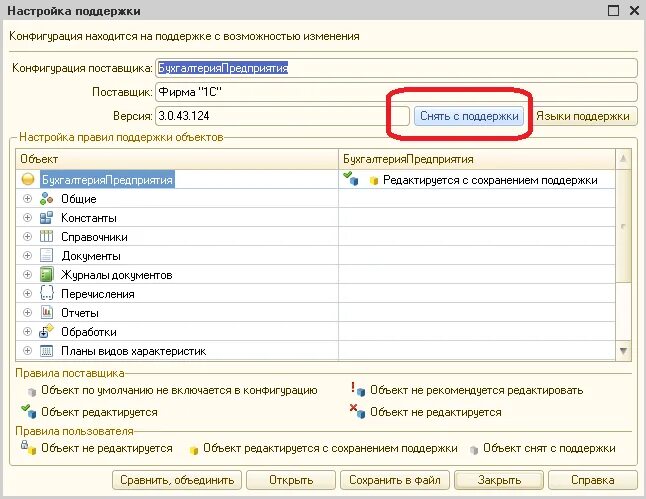Close the Настройка поддержки window

coord(635,10)
